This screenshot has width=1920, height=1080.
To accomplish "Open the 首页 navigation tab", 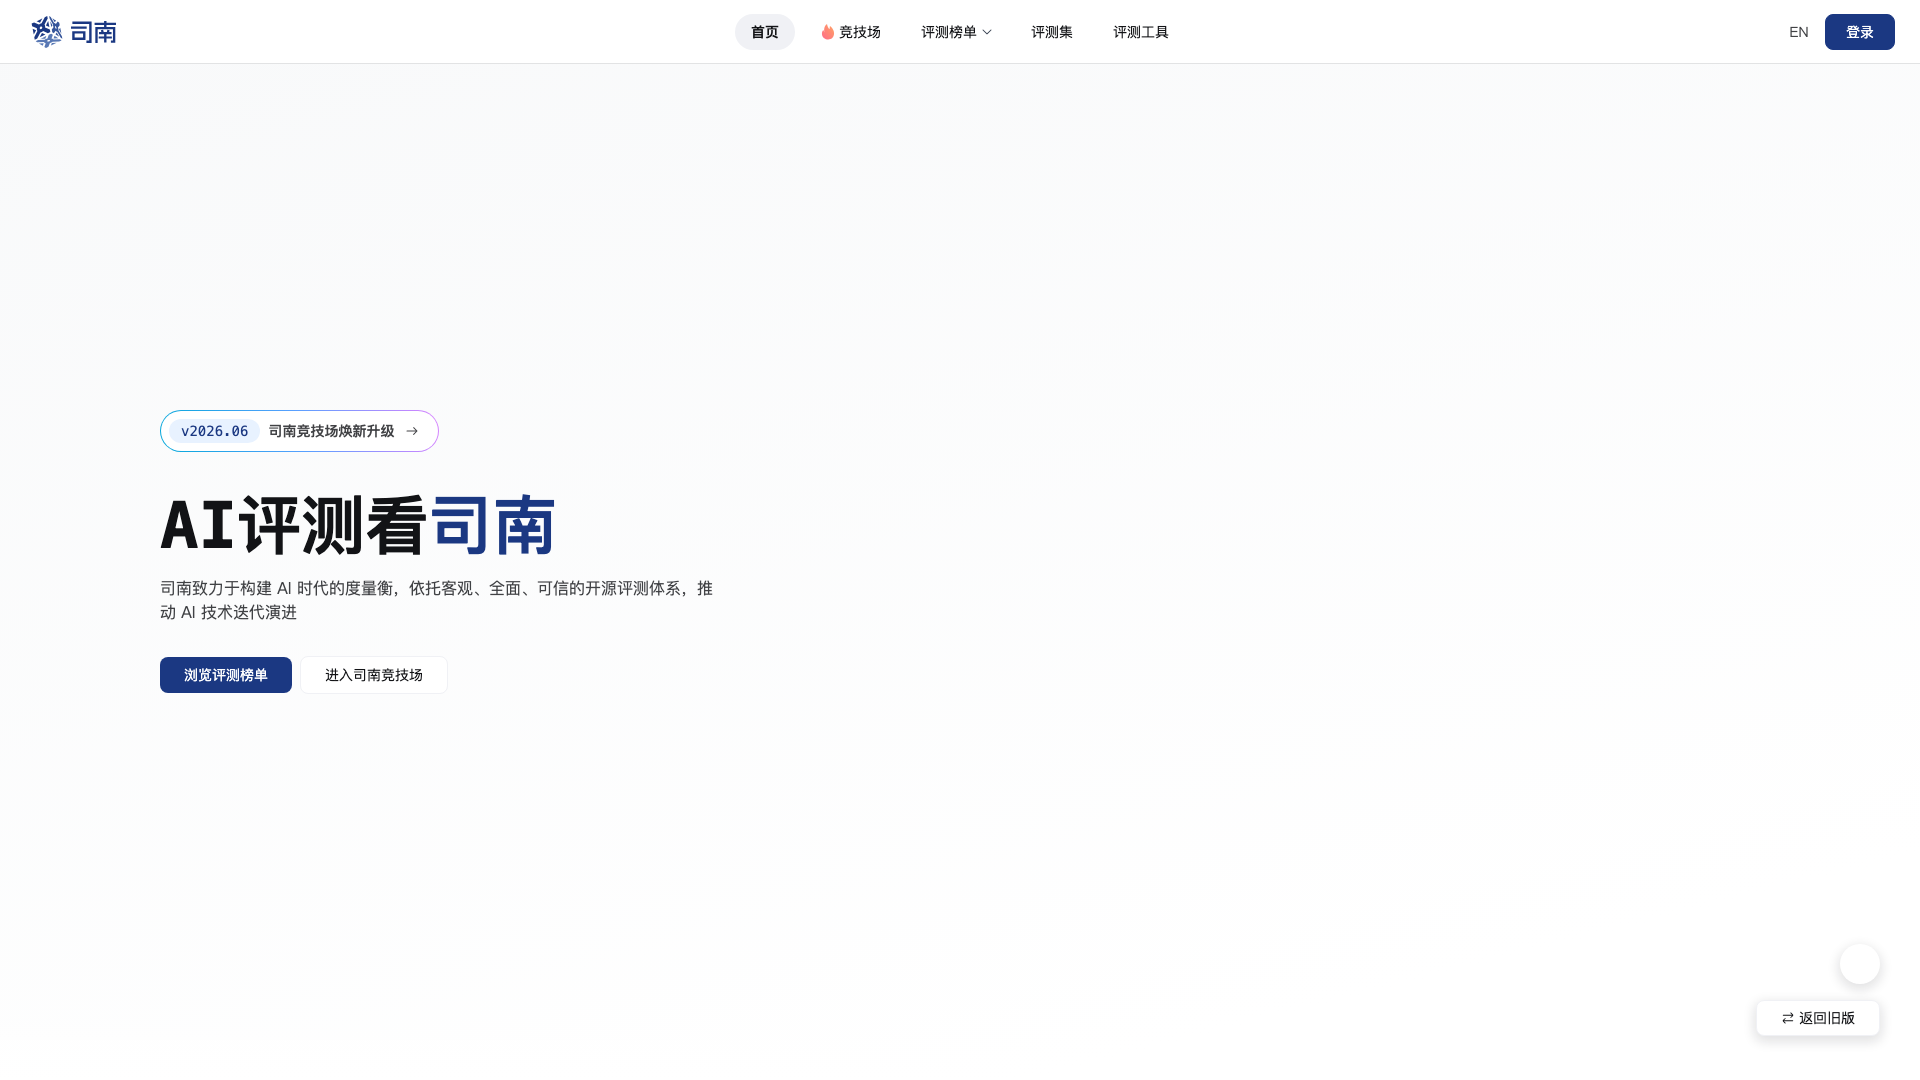I will [765, 32].
